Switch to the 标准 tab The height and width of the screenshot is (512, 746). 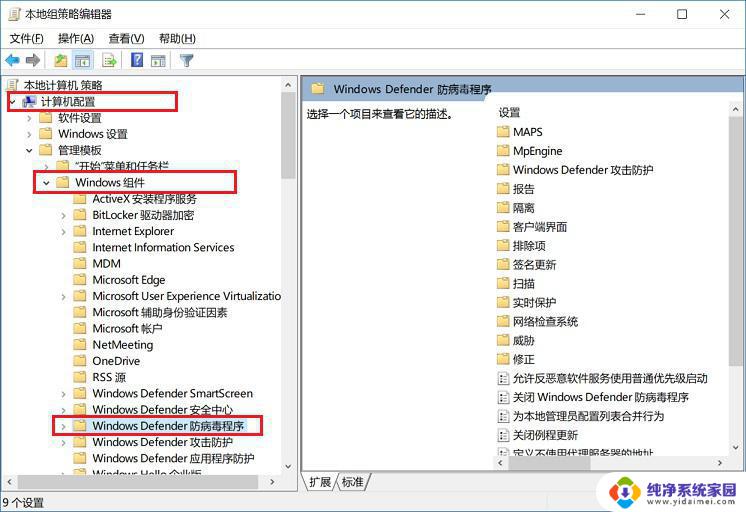tap(353, 482)
